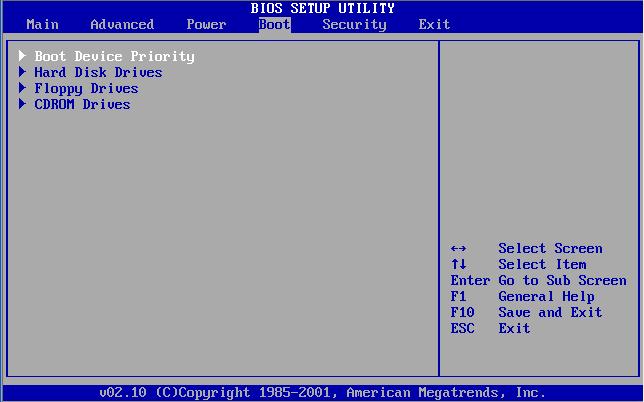Screen dimensions: 644x402
Task: Click the 'Select Screen' help text
Action: (550, 248)
